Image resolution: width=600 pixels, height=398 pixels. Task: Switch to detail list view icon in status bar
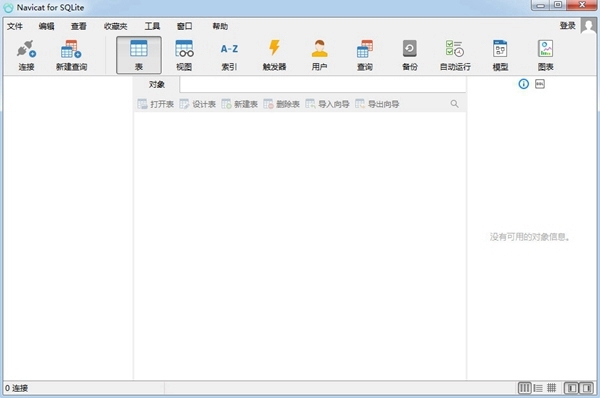click(538, 388)
